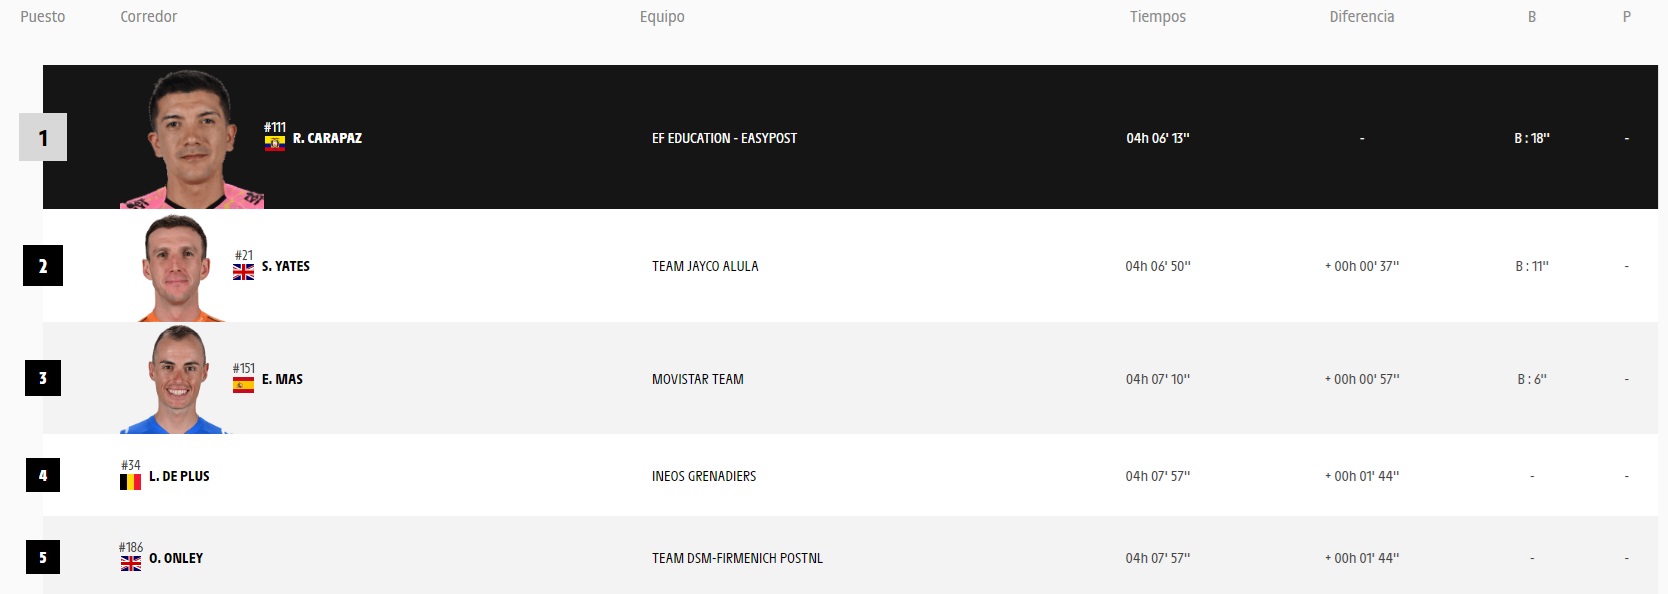1668x594 pixels.
Task: Click the Corredor column header
Action: tap(148, 17)
